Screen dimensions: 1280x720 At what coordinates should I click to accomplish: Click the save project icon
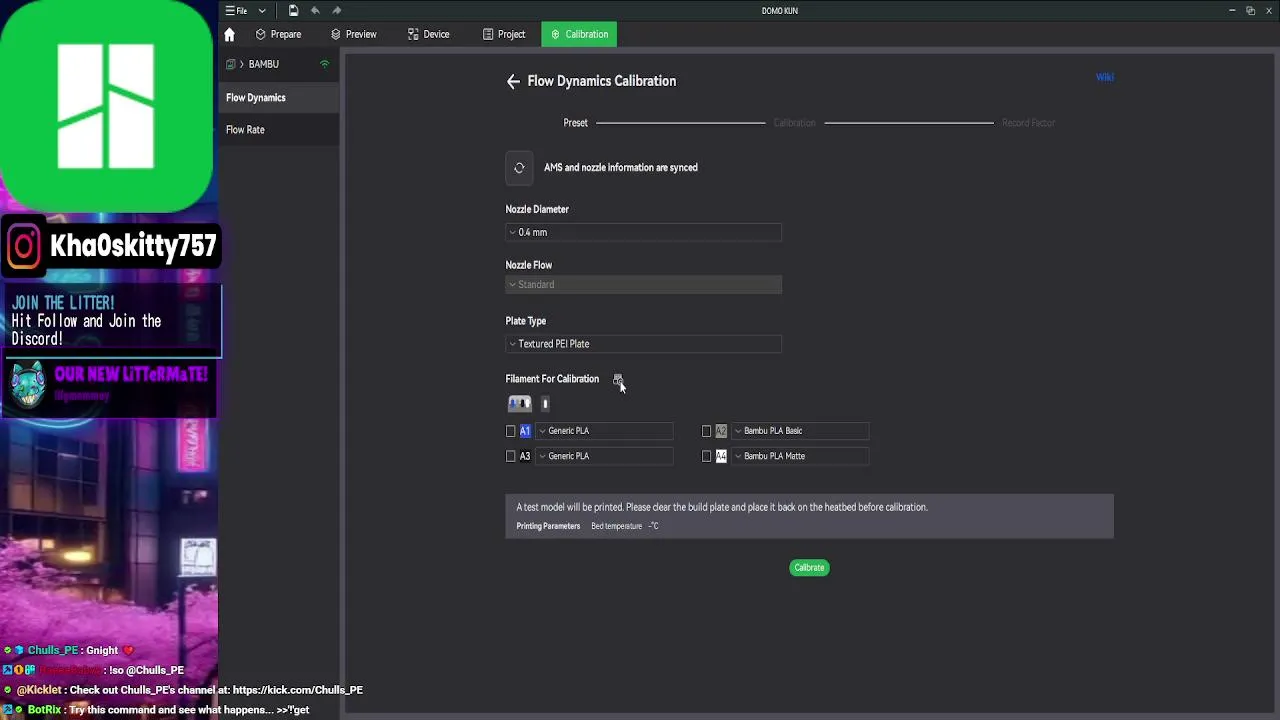293,11
